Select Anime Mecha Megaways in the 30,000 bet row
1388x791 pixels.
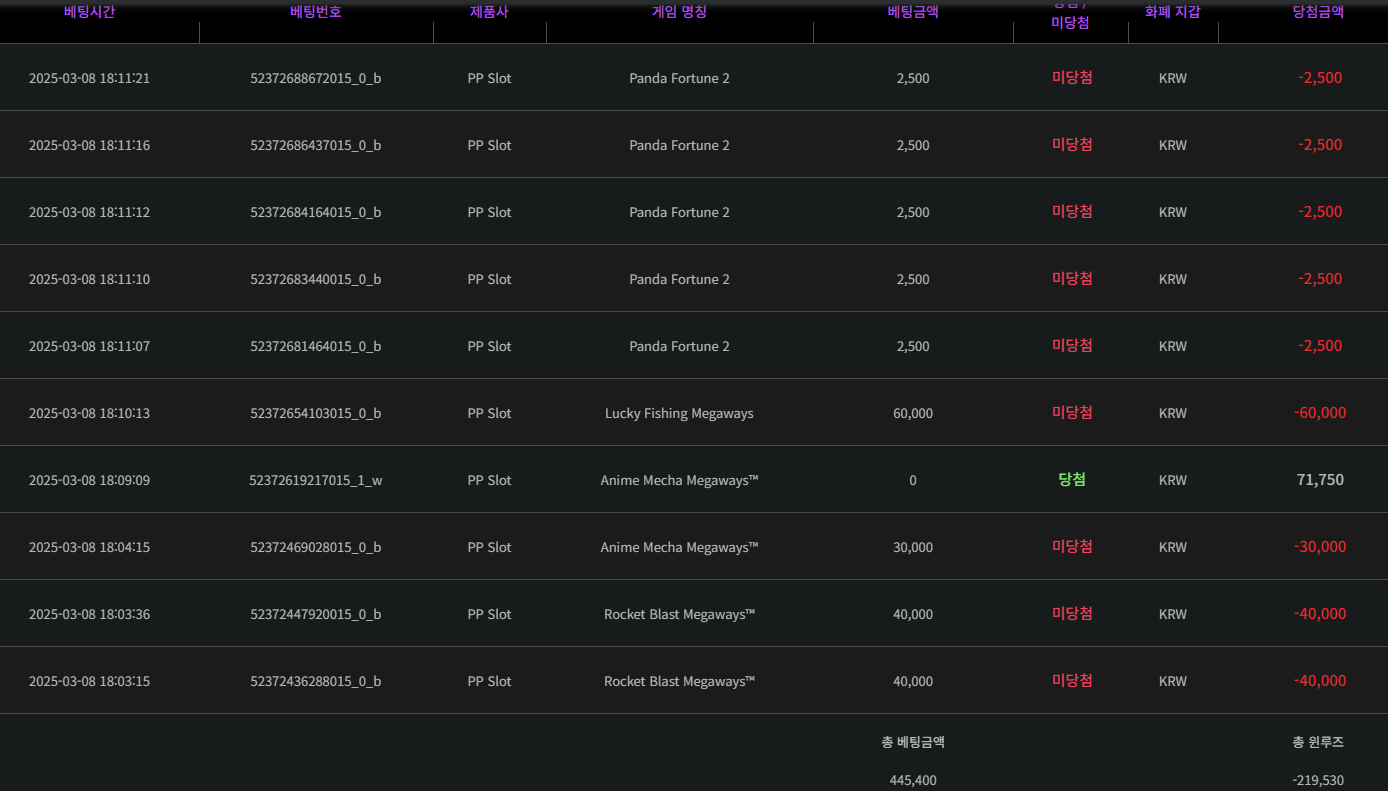679,547
